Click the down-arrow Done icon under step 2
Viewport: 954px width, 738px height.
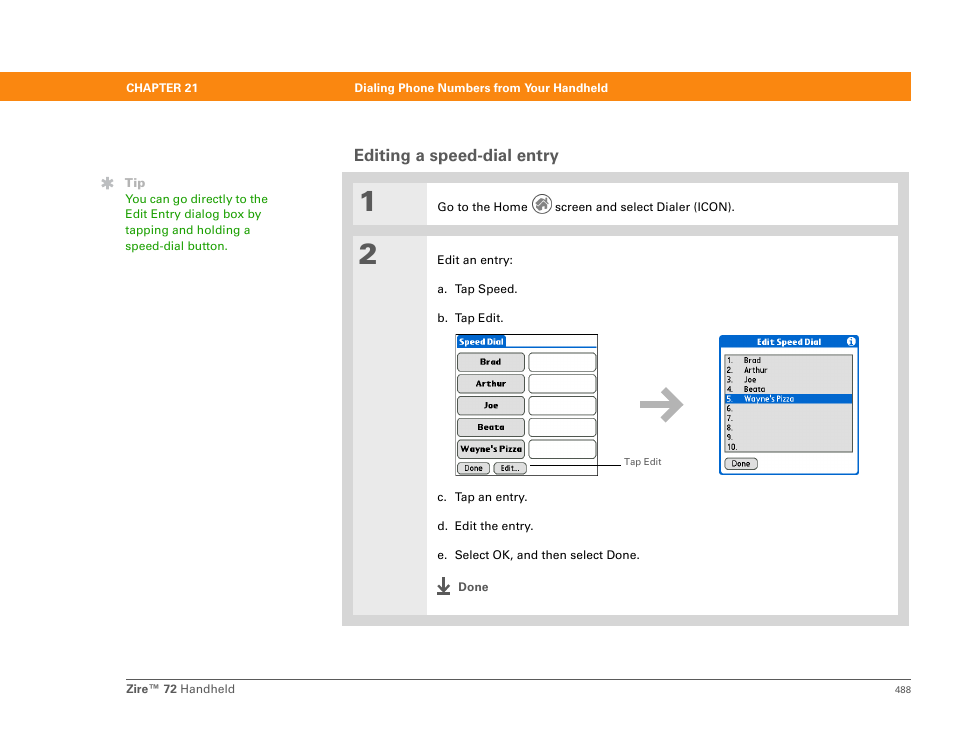click(444, 587)
